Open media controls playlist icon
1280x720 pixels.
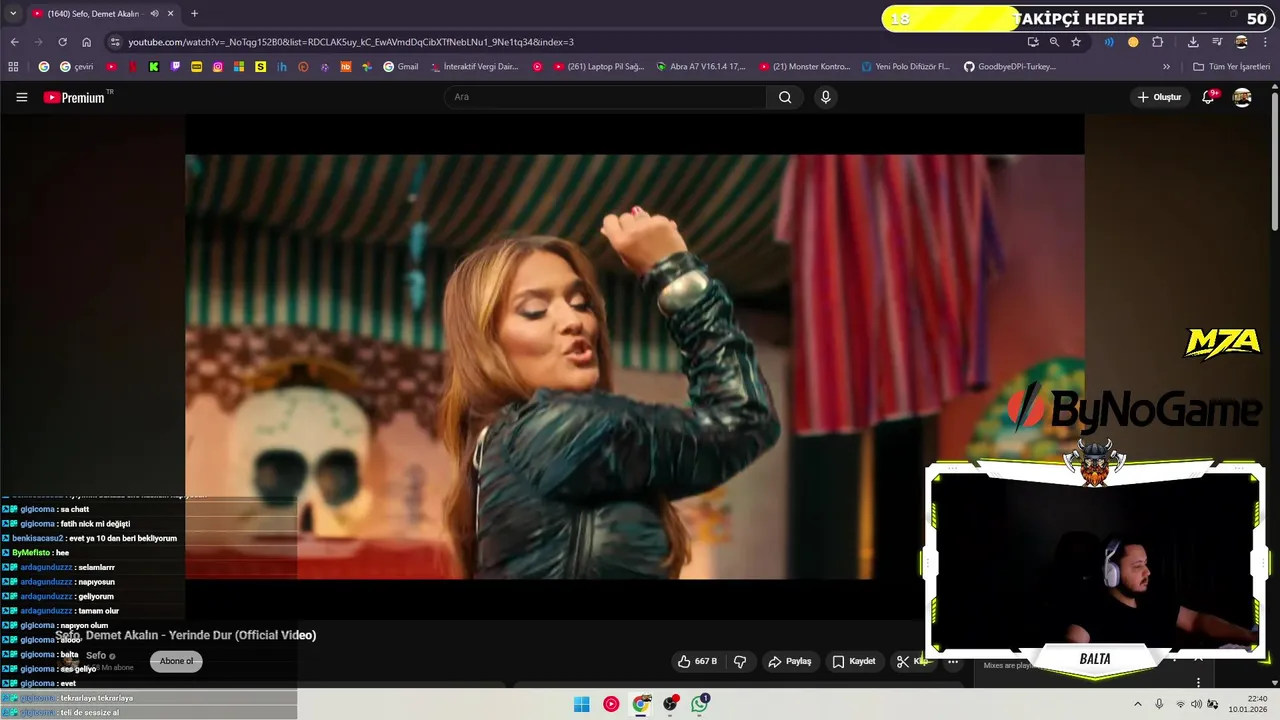(1217, 42)
